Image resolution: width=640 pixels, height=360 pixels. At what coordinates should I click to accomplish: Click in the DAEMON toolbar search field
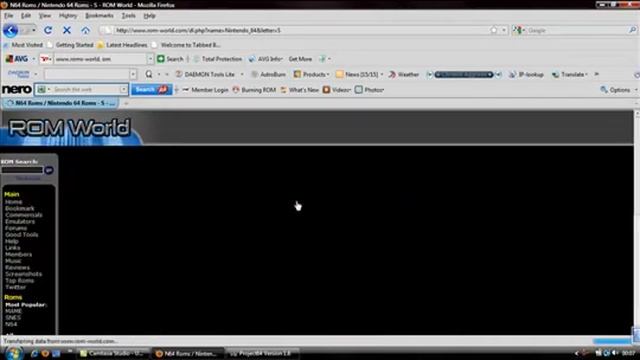pos(87,74)
